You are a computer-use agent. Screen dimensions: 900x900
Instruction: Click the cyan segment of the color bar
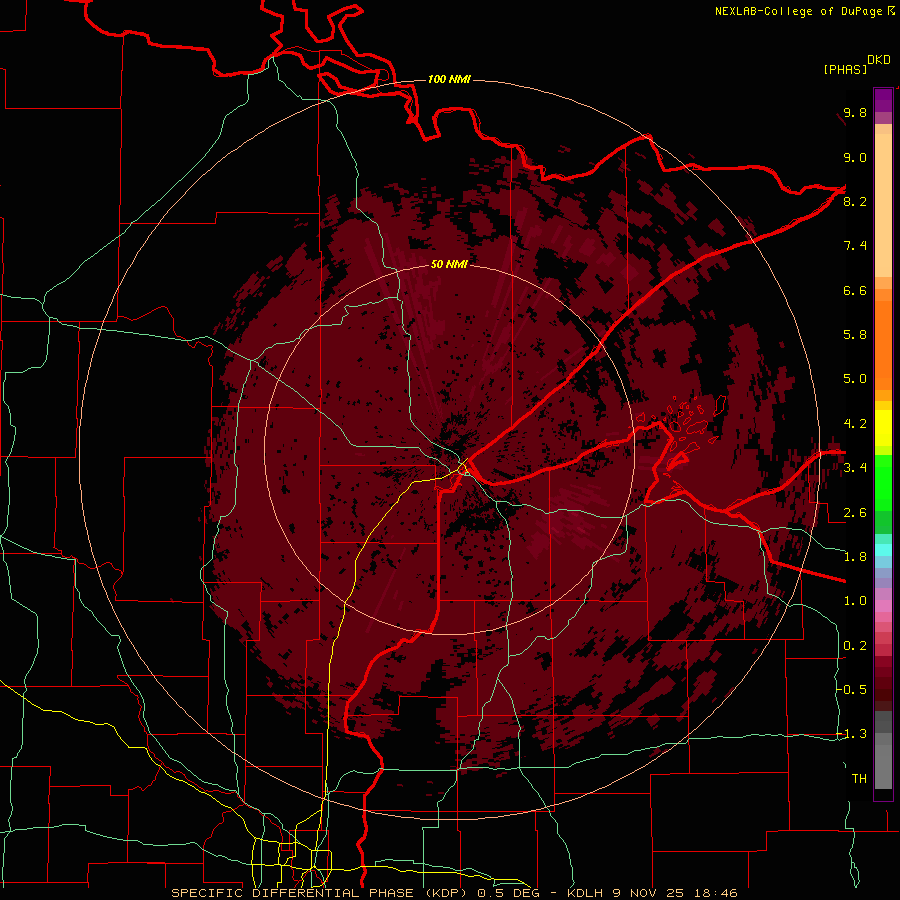pos(883,550)
